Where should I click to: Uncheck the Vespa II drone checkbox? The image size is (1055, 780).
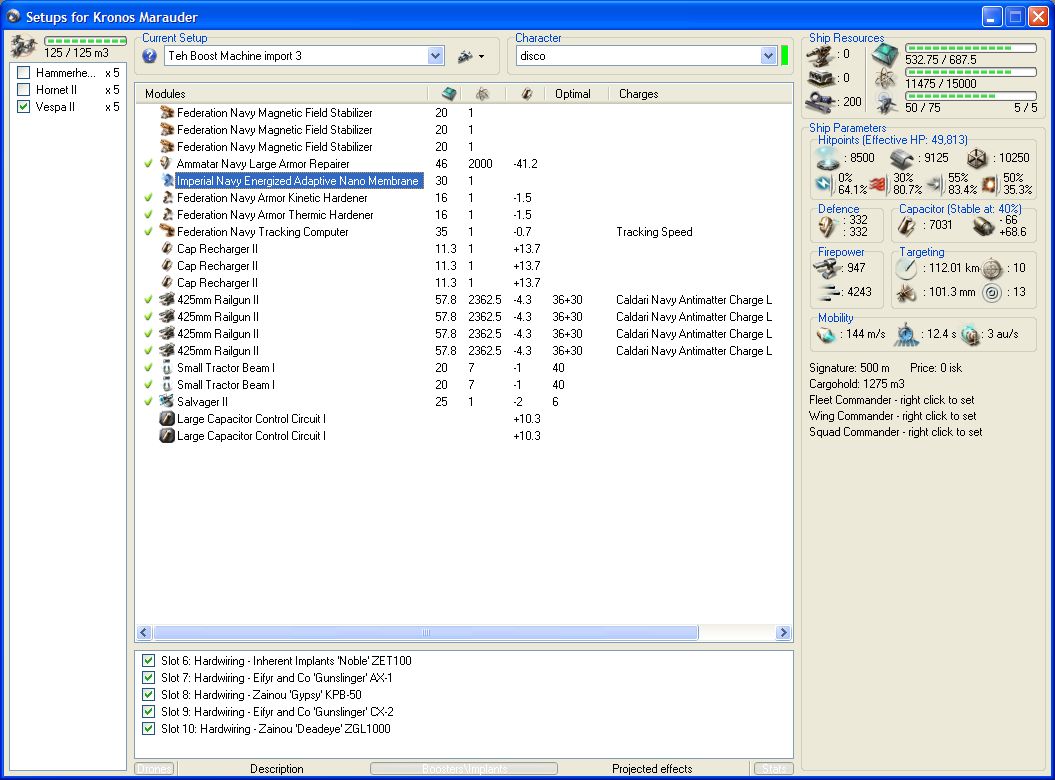click(x=24, y=107)
